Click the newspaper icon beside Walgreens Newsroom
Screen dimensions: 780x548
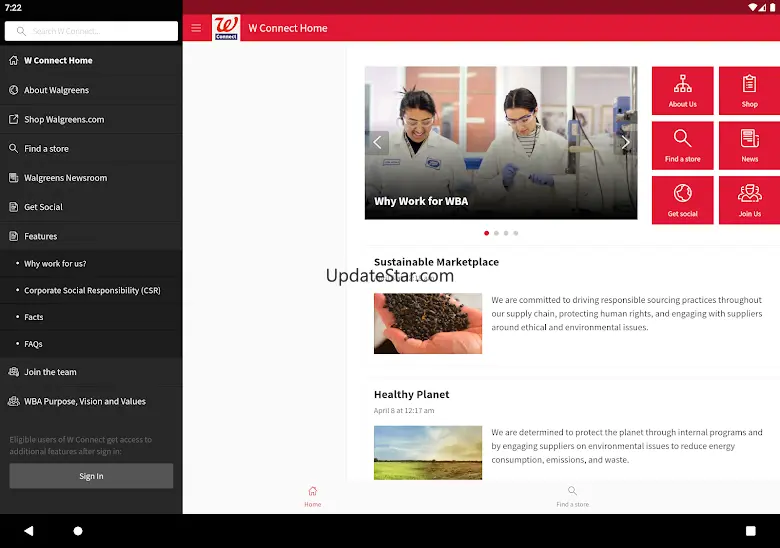pos(13,178)
